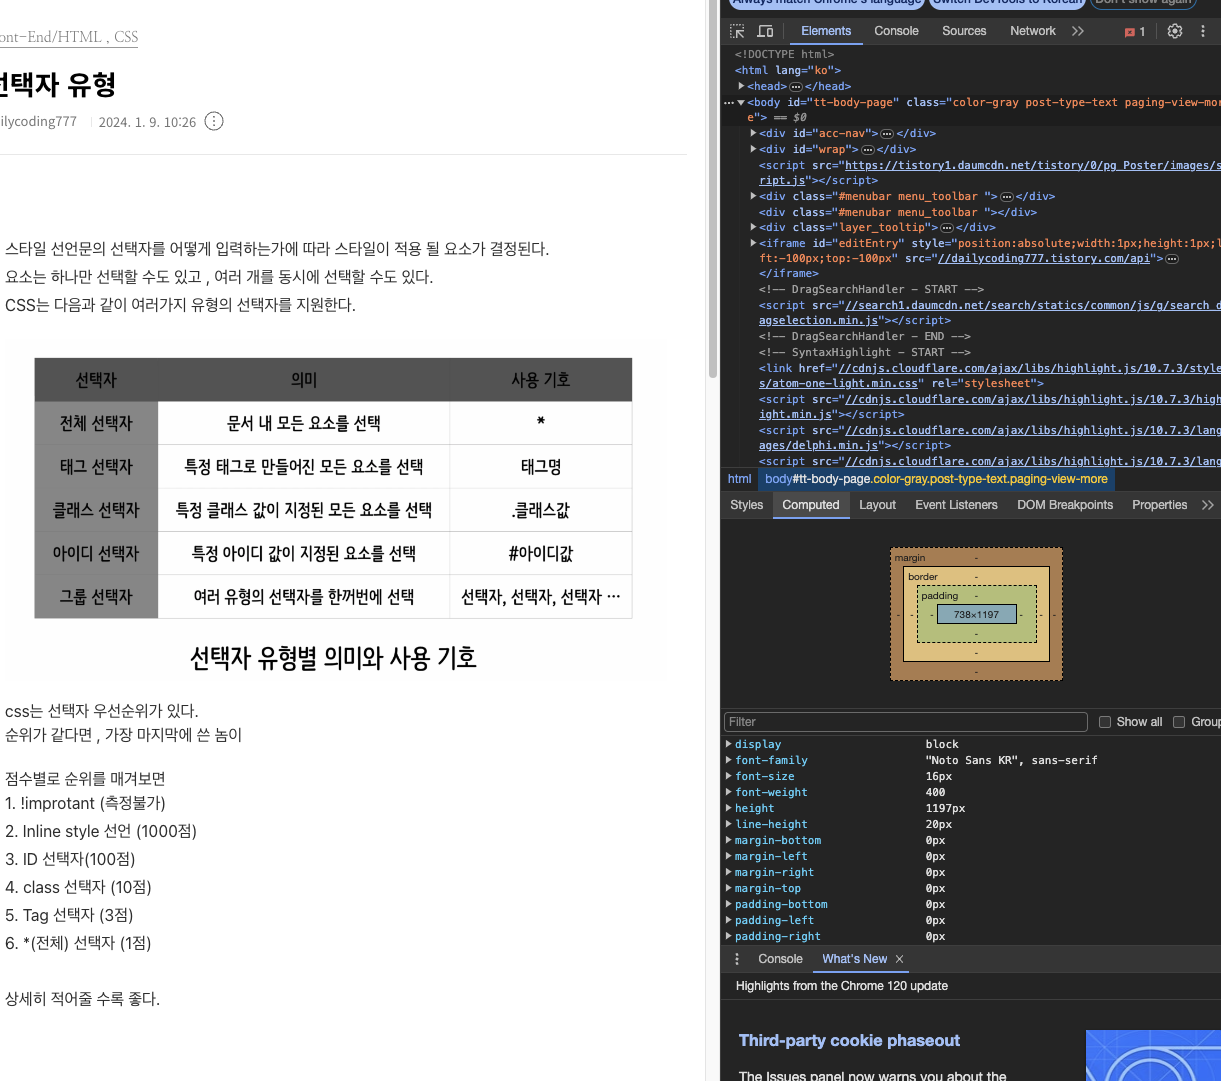Select the What's New drawer tab
1221x1081 pixels.
coord(854,959)
